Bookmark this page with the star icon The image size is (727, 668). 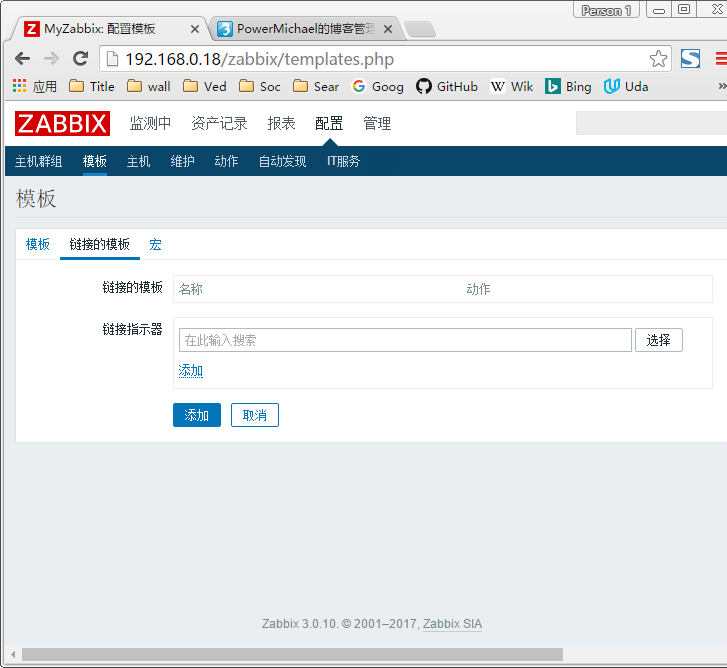click(x=658, y=59)
